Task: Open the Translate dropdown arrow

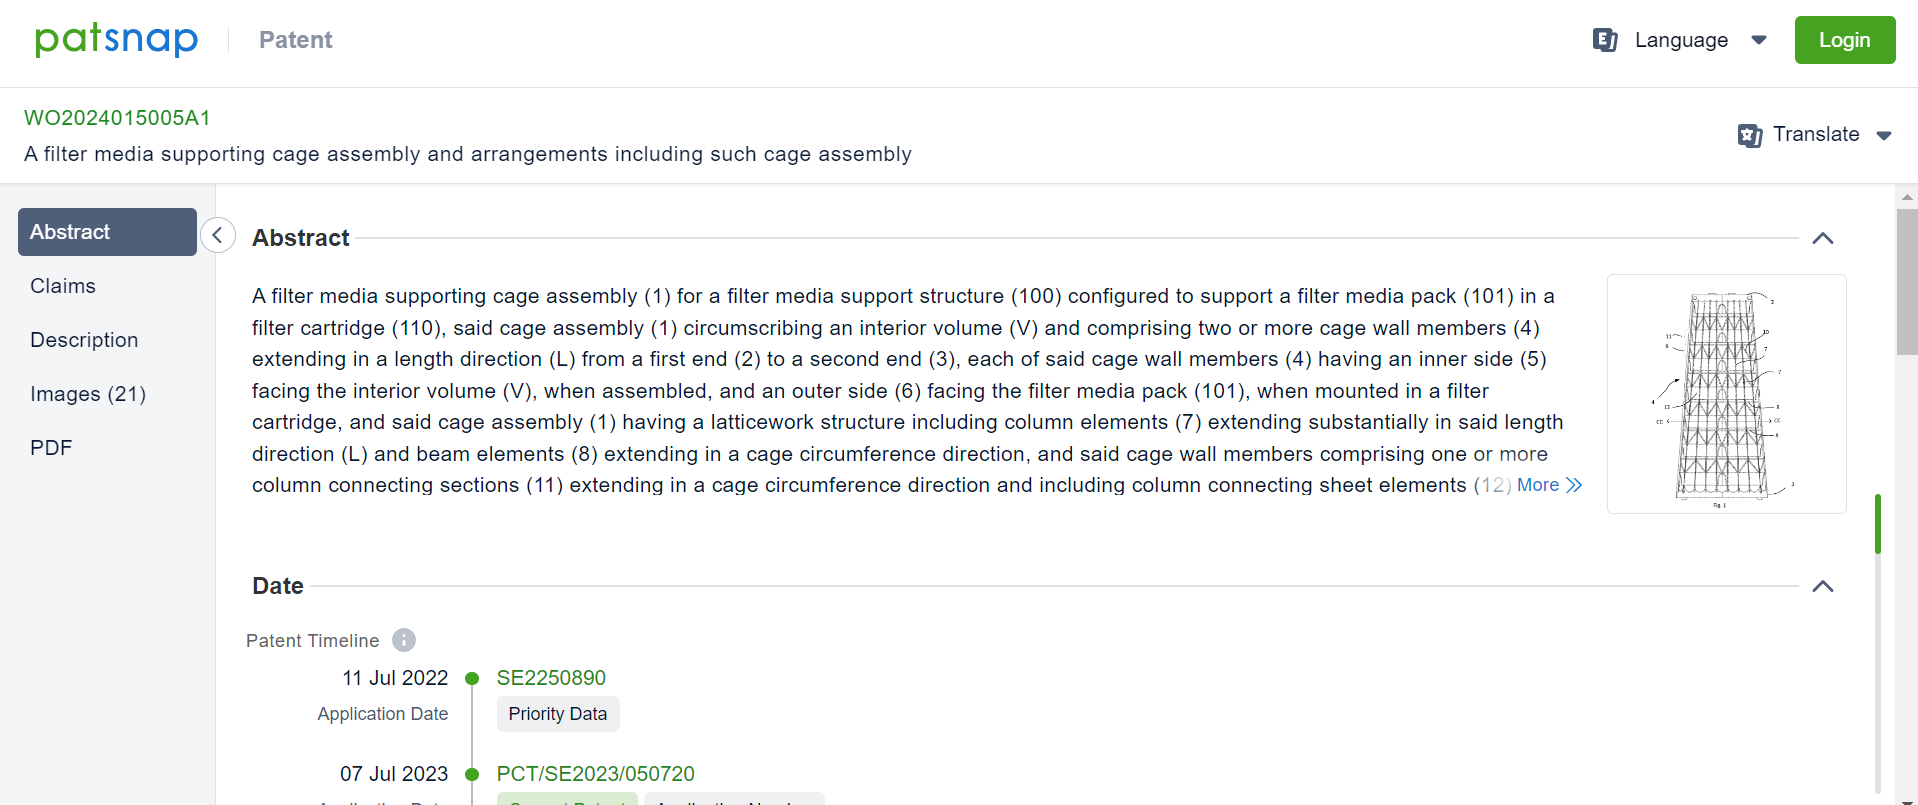Action: tap(1884, 136)
